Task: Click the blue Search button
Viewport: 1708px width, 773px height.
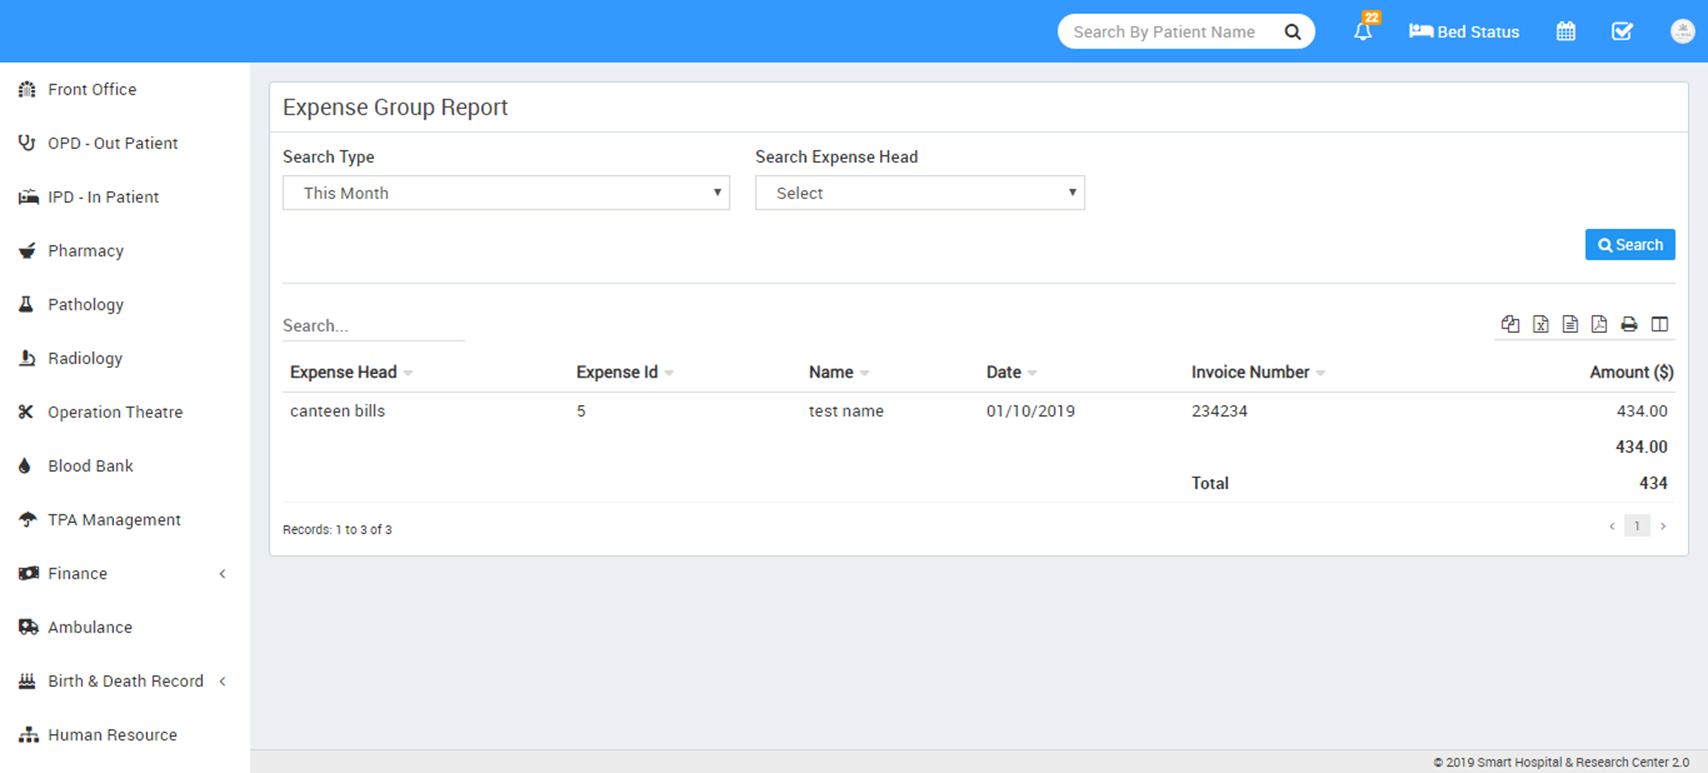Action: [x=1629, y=245]
